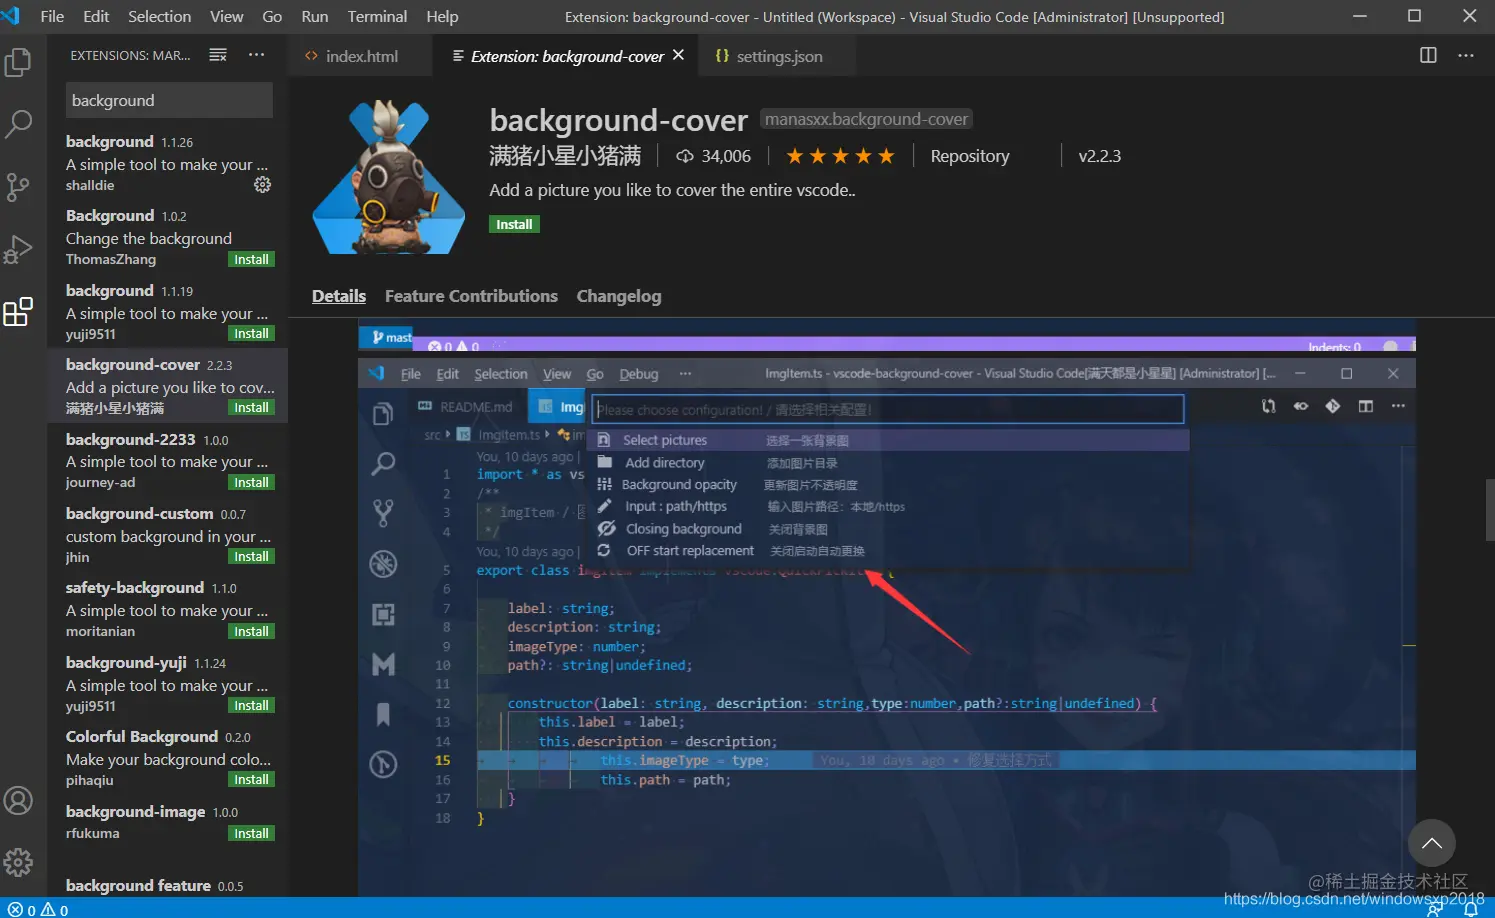Open editor more actions menu
Screen dimensions: 1495x918
tap(1466, 55)
